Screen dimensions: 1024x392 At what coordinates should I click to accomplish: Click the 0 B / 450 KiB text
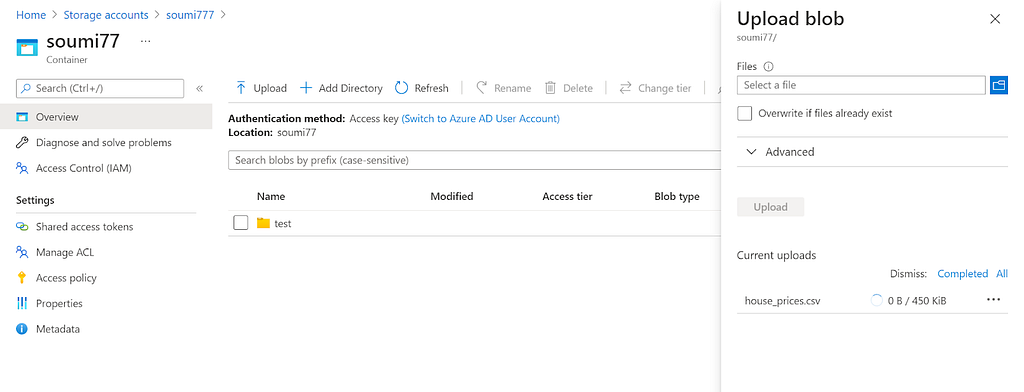click(917, 301)
